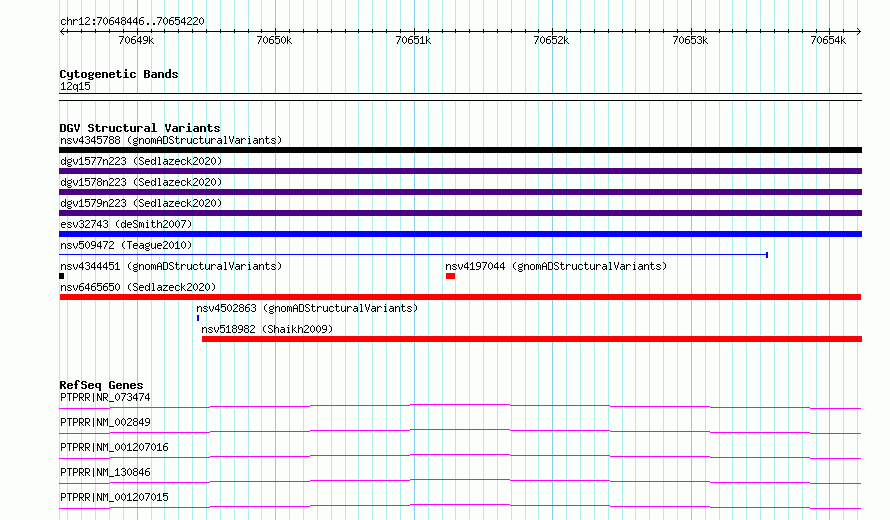Select the 12q15 band label

point(75,86)
